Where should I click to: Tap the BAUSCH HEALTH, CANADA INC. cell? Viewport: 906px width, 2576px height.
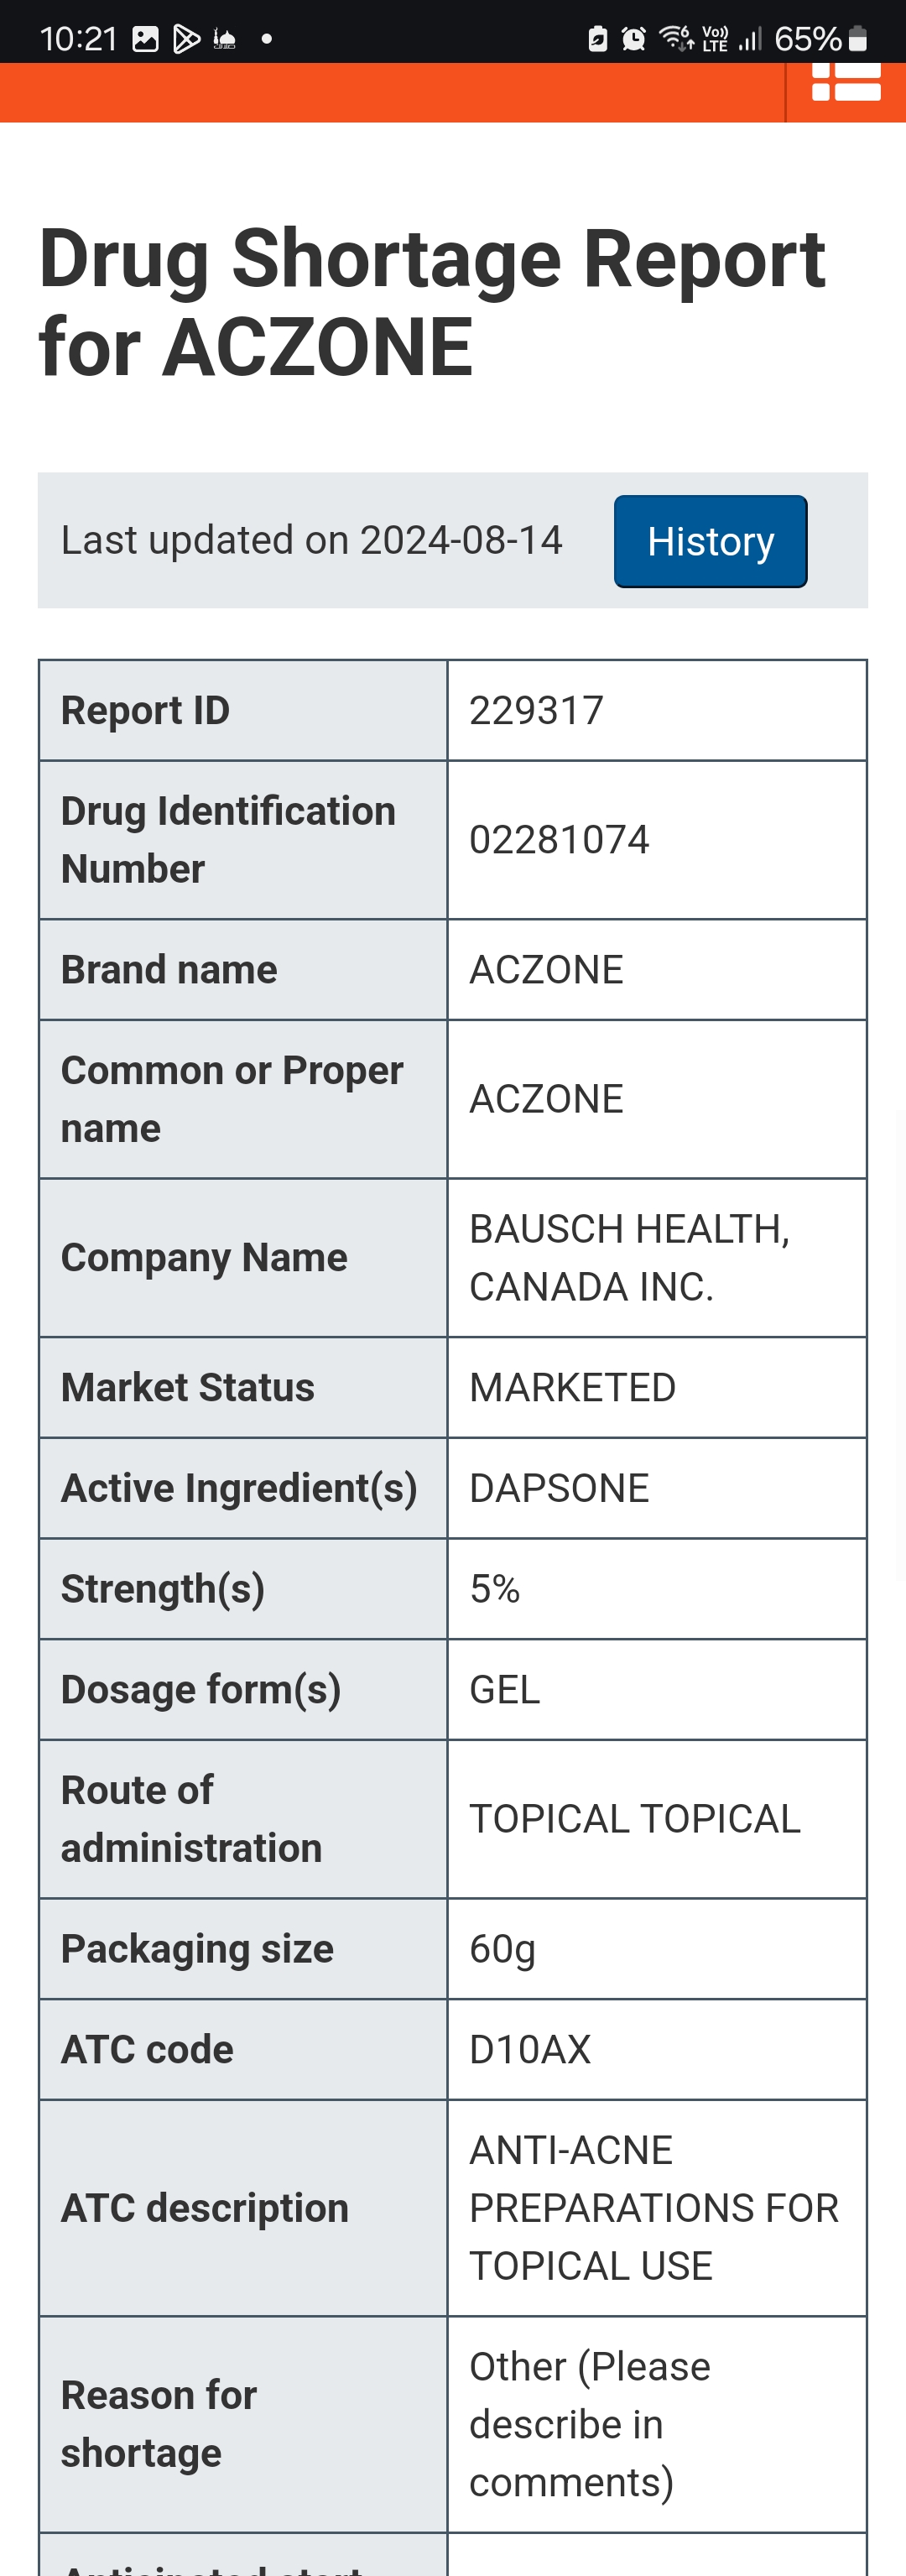tap(657, 1257)
